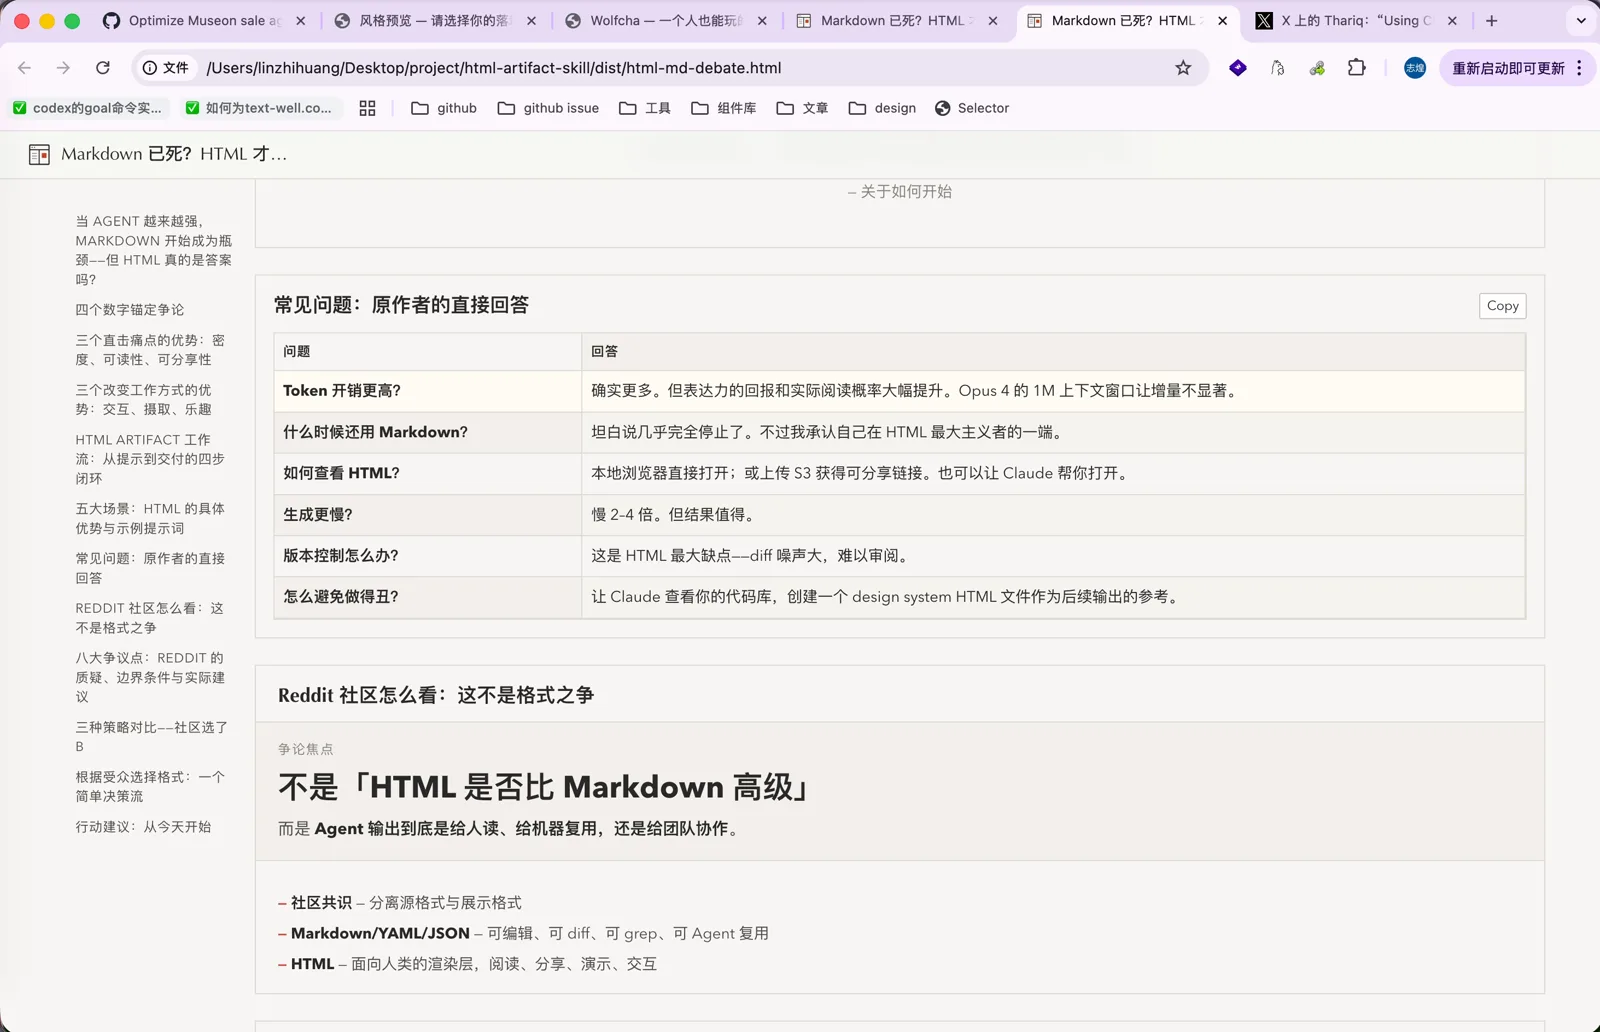Jump to REDDIT 社区怎么看 sidebar section
This screenshot has width=1600, height=1032.
[150, 618]
